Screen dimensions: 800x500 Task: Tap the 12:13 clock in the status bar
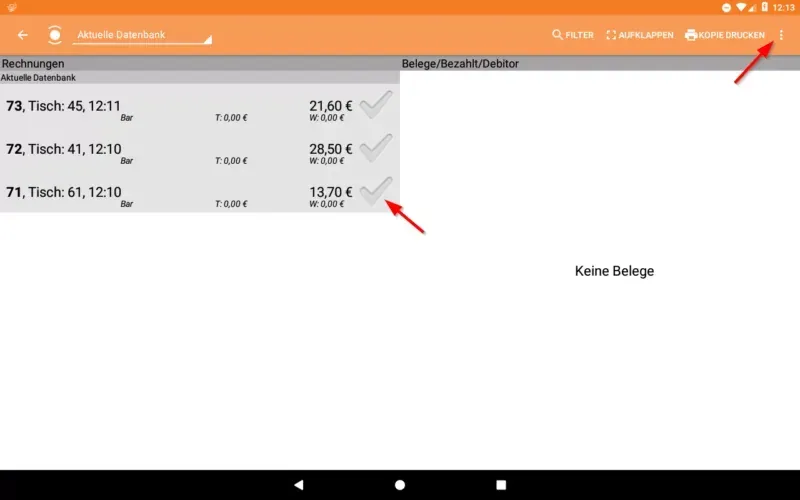784,8
